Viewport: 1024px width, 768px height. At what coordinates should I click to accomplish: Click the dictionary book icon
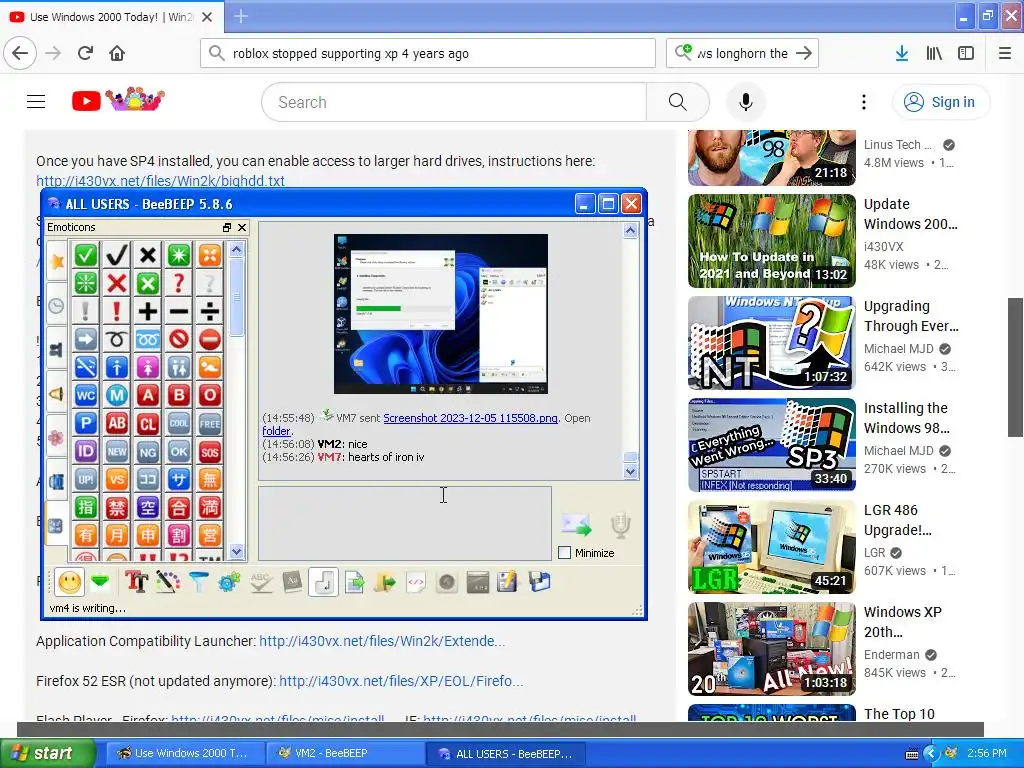point(292,582)
